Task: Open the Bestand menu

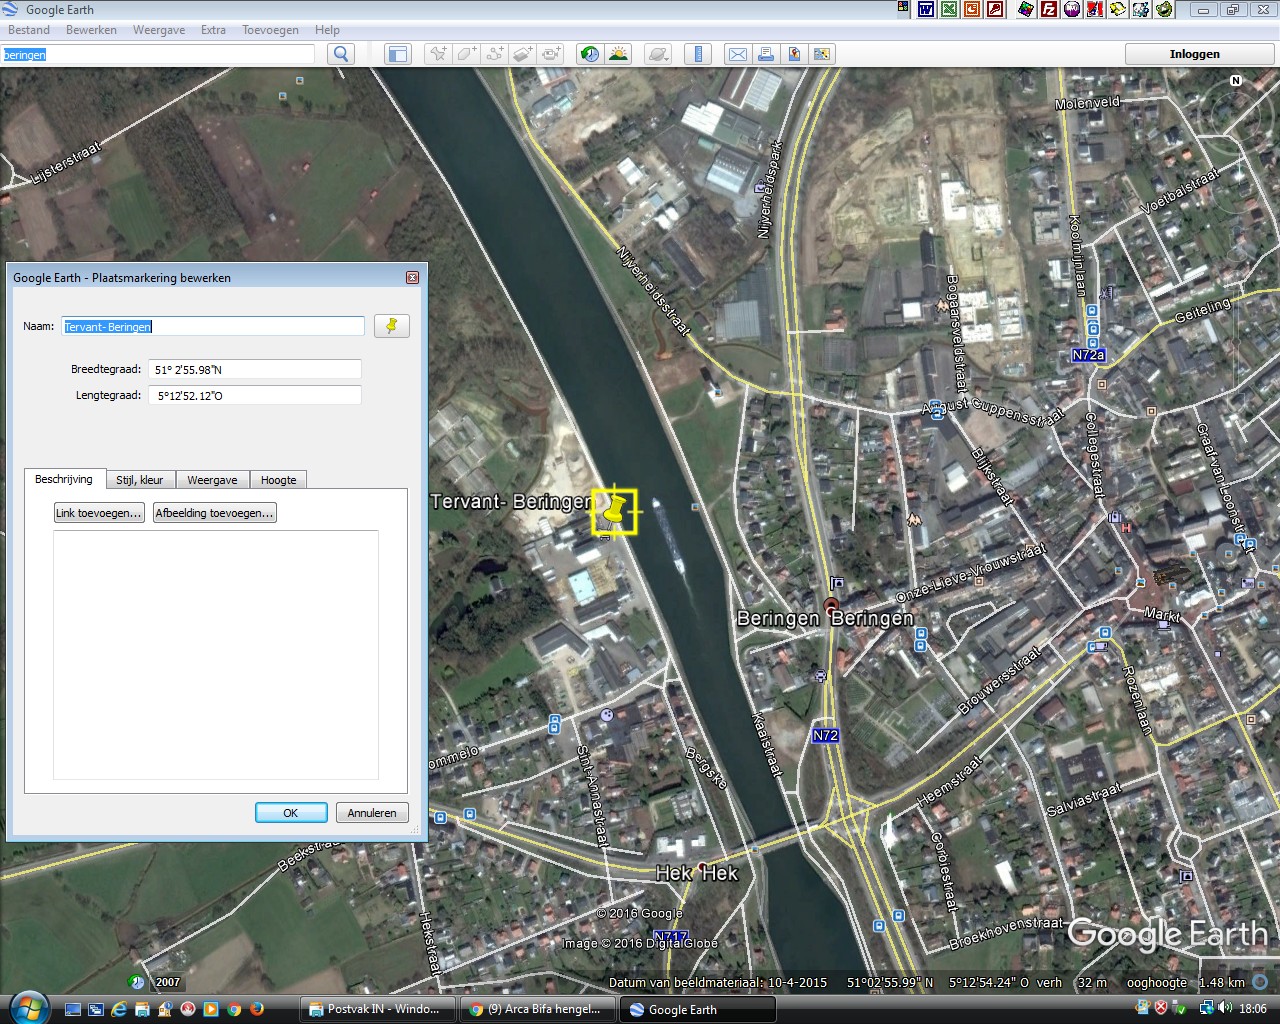Action: click(29, 30)
